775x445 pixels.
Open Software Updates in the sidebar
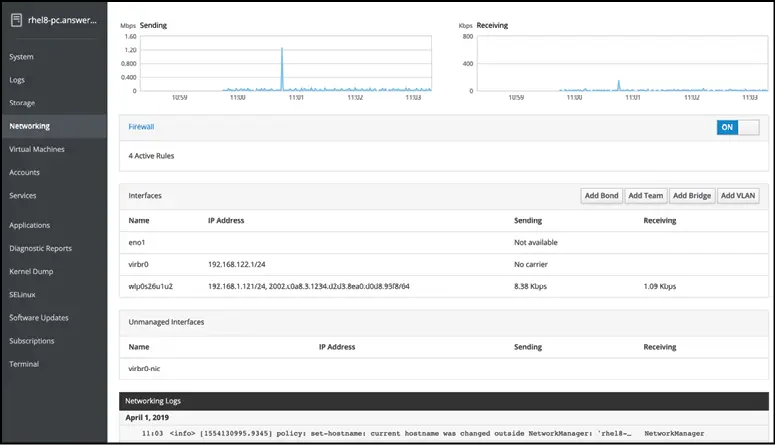point(39,318)
